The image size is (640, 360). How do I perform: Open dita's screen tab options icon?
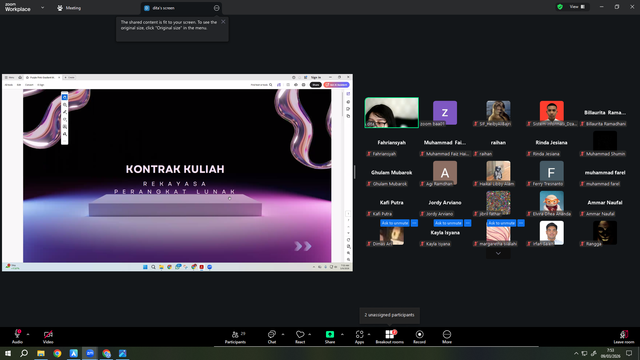(216, 8)
